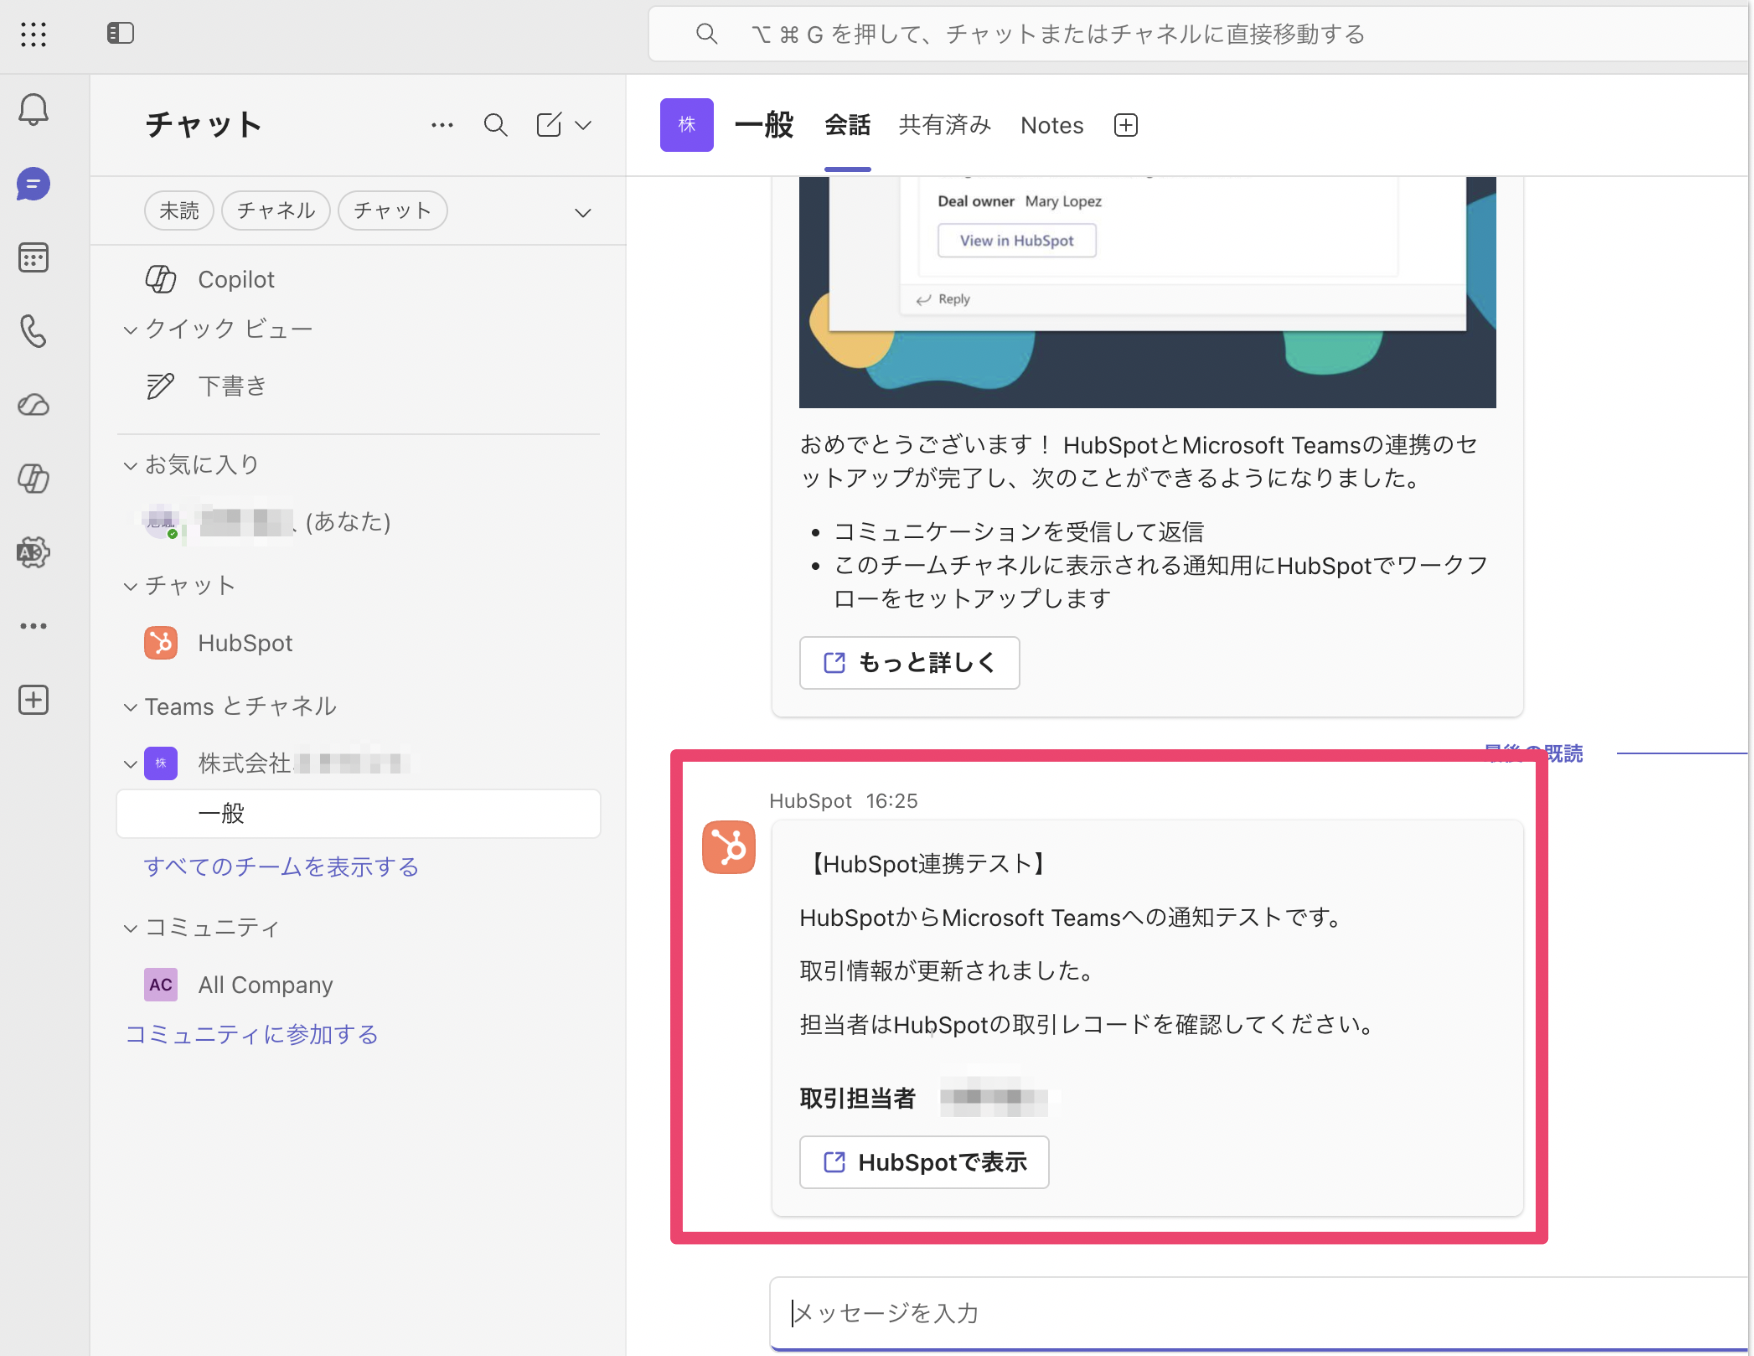Collapse the 株式会社 team
Viewport: 1754px width, 1356px height.
coord(130,765)
